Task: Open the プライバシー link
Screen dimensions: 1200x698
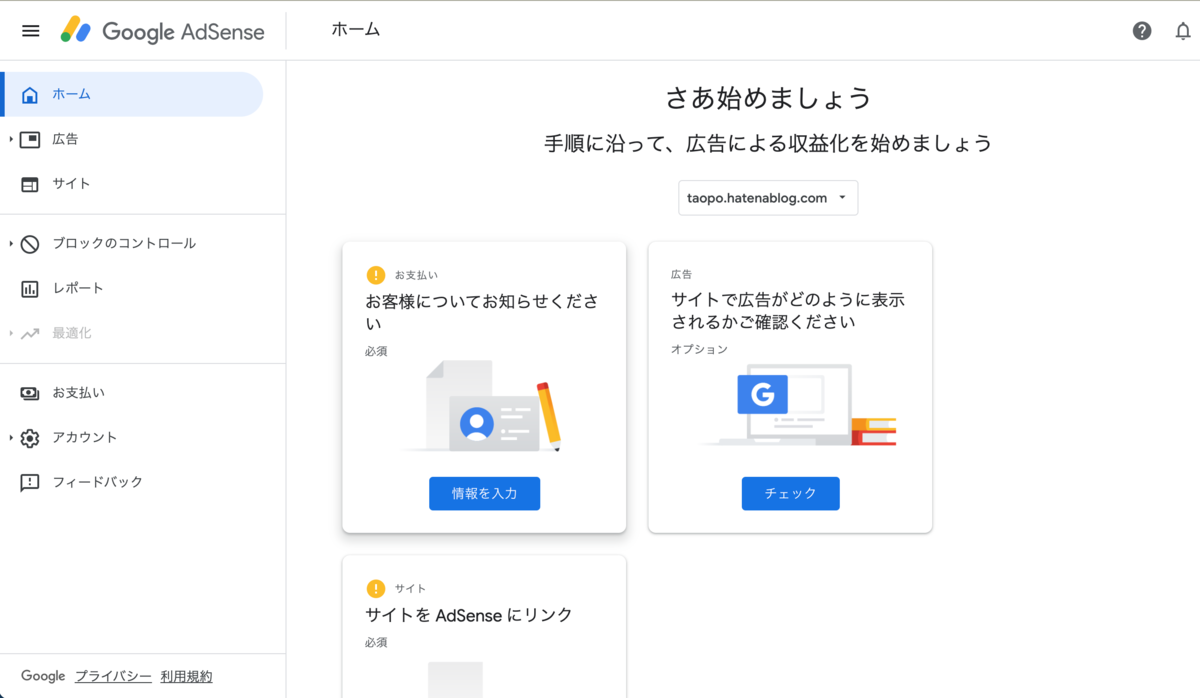Action: (113, 677)
